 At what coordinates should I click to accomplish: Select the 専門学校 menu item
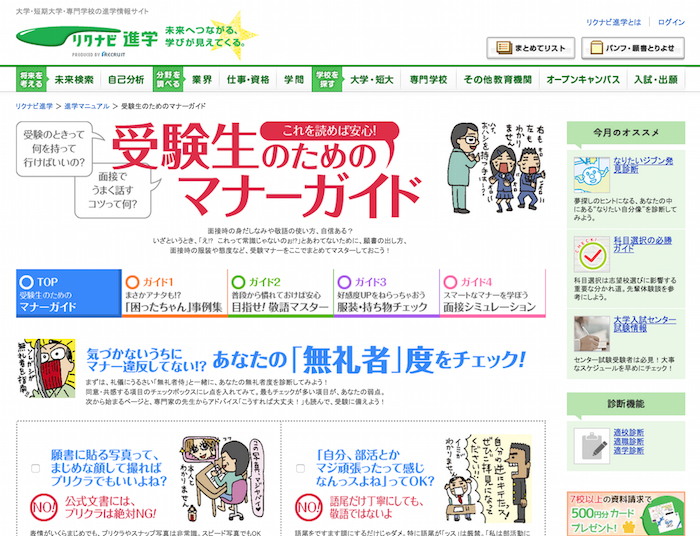(x=429, y=80)
